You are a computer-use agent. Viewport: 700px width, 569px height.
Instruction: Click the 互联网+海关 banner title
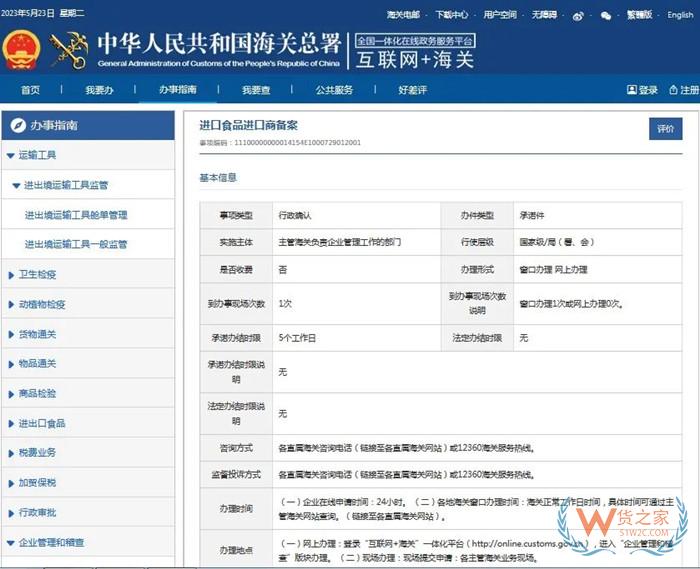pos(415,60)
